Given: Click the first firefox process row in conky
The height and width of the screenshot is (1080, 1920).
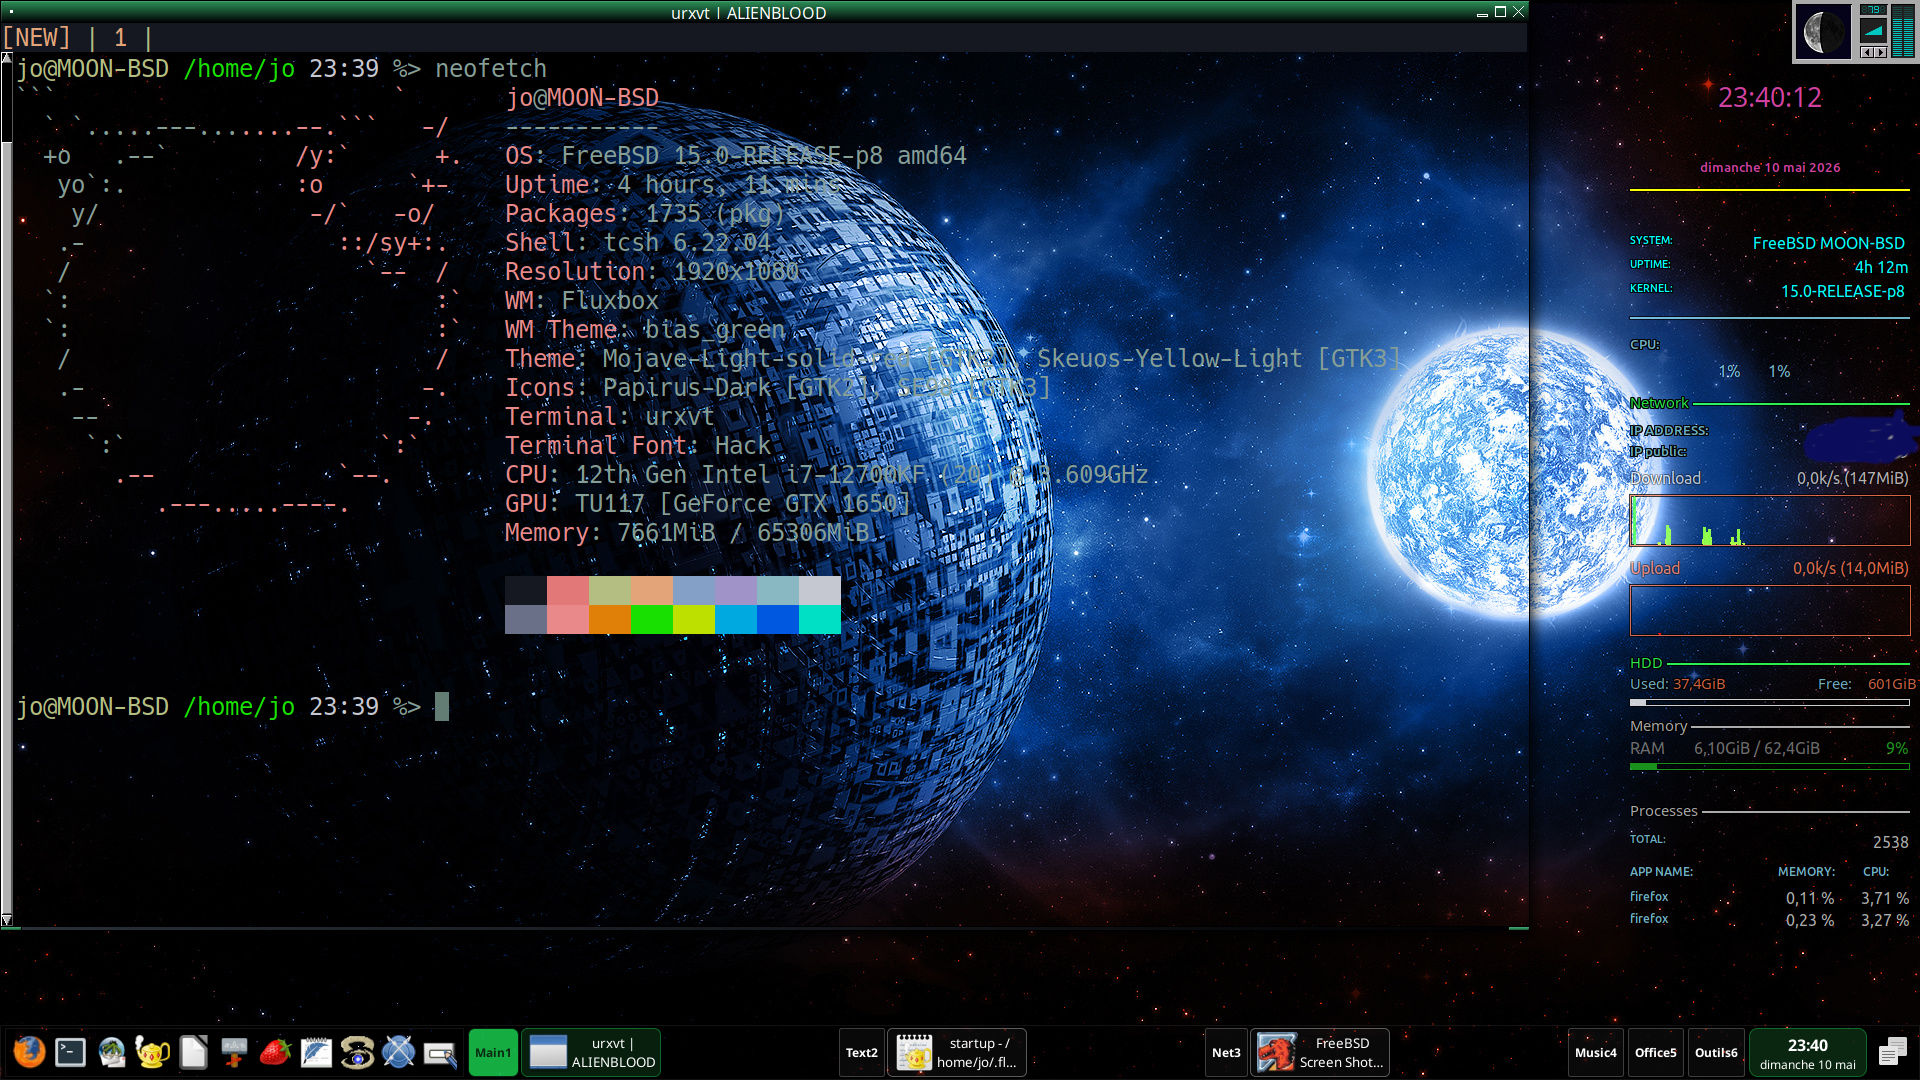Looking at the screenshot, I should click(x=1769, y=898).
